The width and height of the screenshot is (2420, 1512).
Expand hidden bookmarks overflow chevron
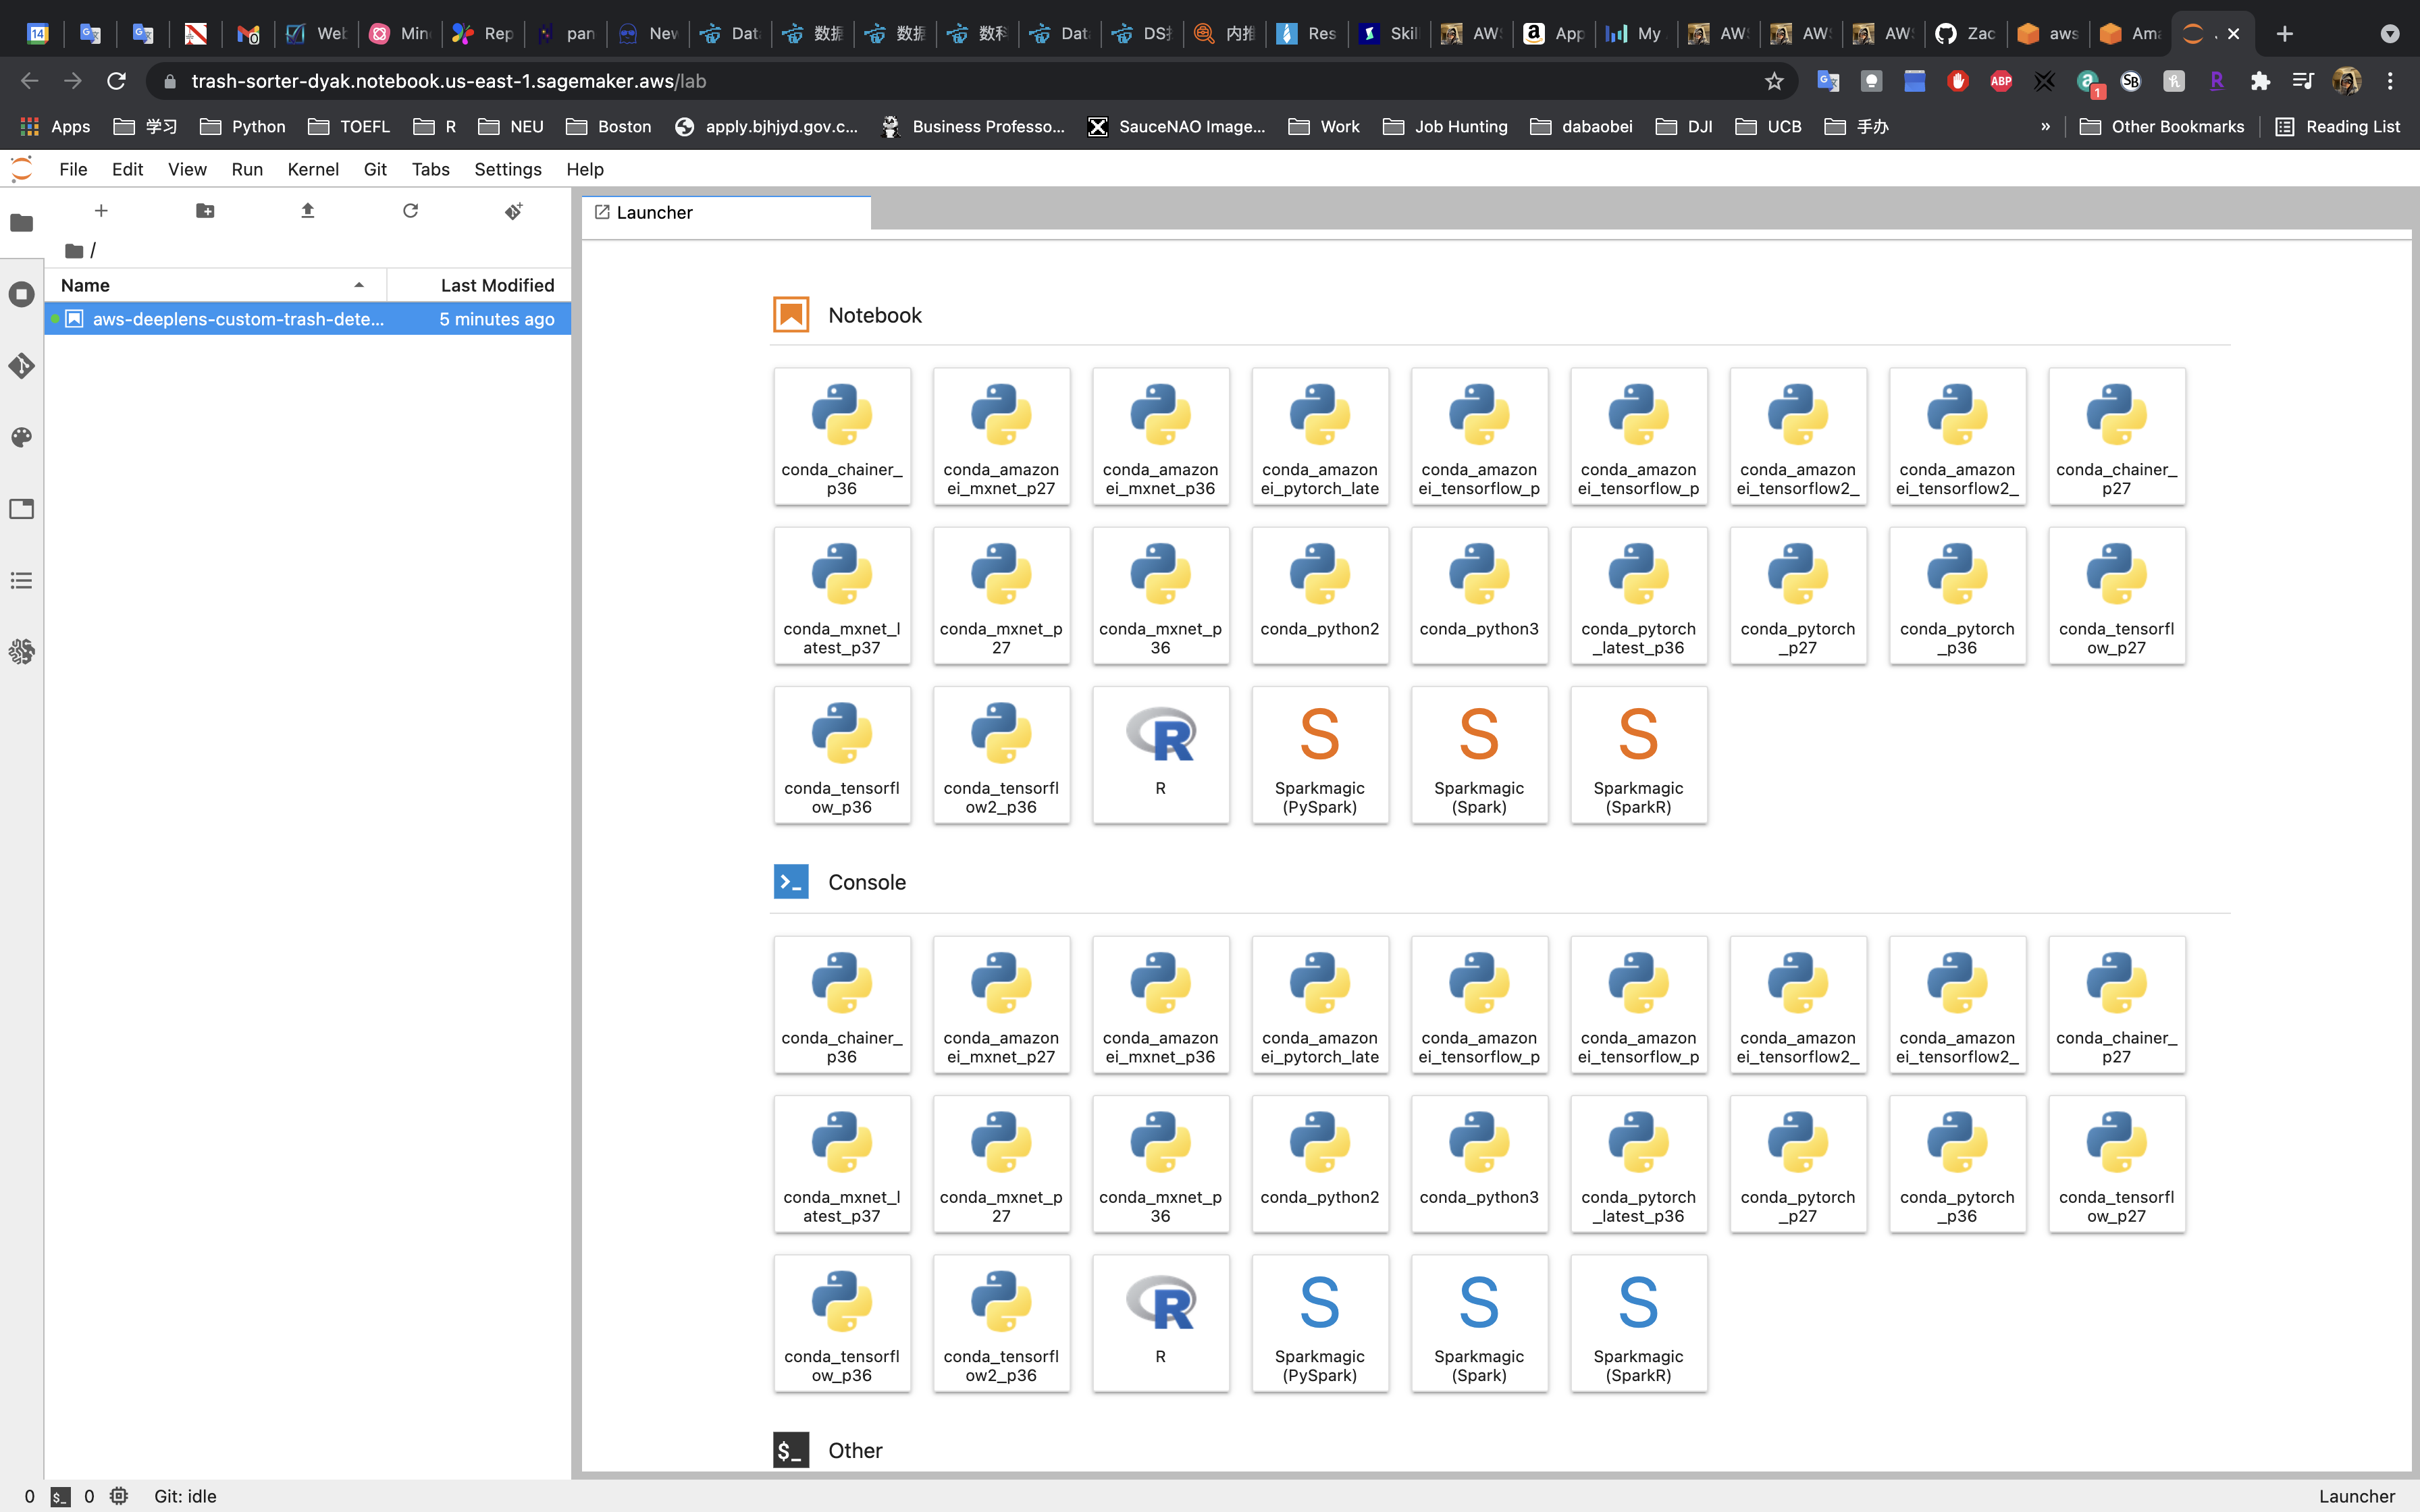2045,127
